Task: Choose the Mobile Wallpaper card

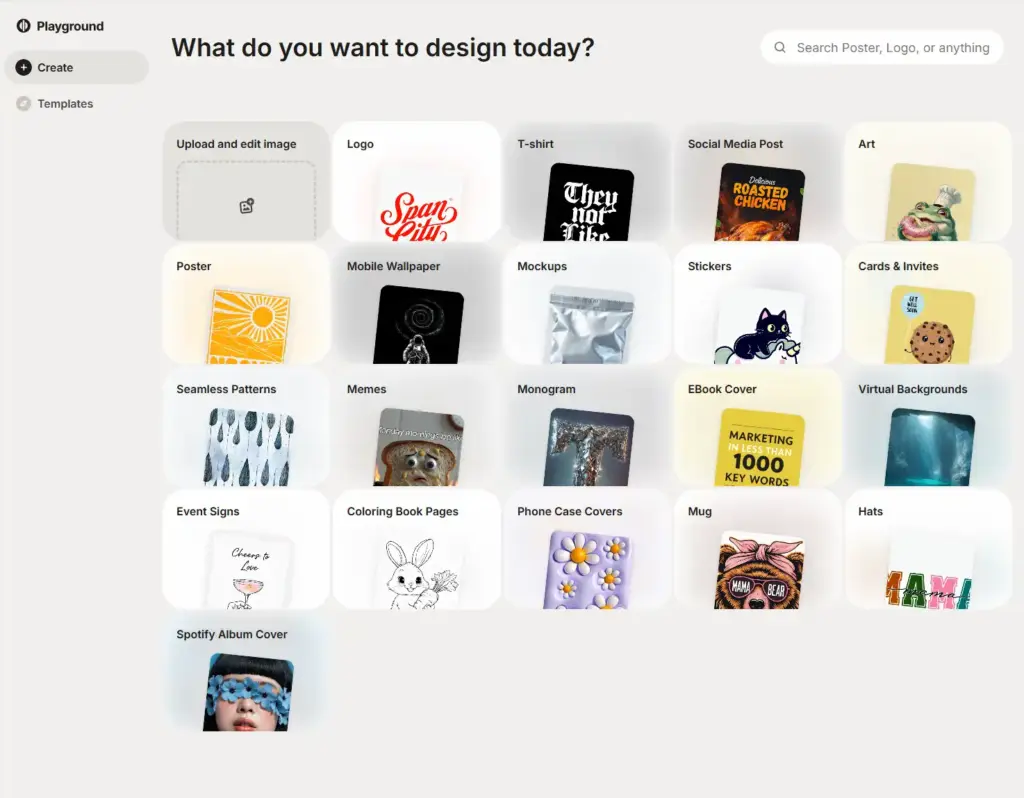Action: click(x=417, y=304)
